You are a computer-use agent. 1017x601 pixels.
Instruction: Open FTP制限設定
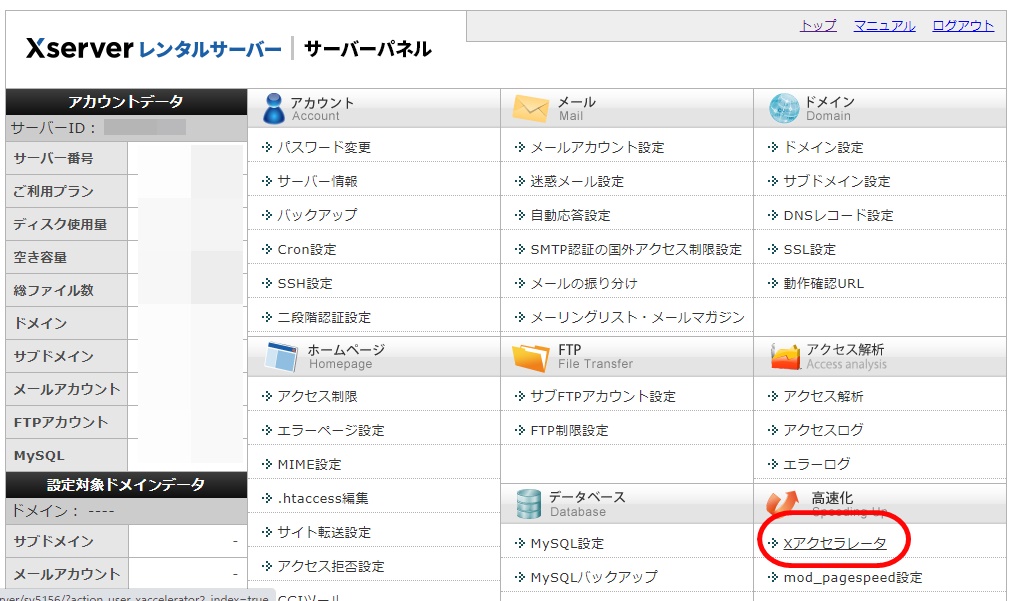click(x=569, y=430)
